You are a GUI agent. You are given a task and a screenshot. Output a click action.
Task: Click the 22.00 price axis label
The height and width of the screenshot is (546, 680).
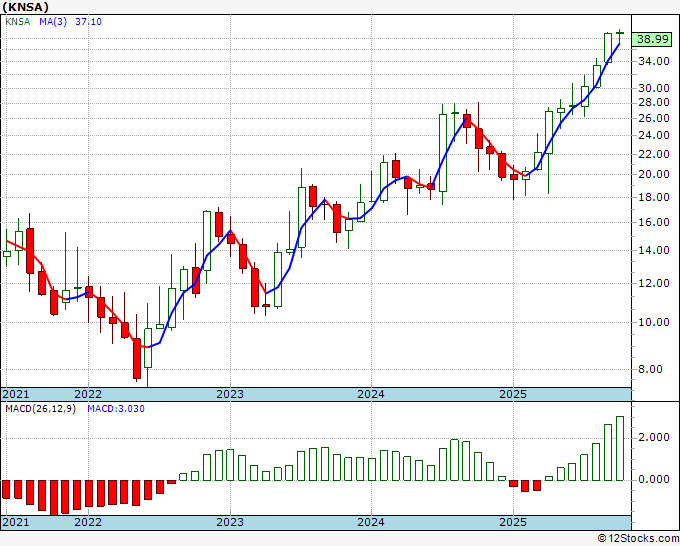[x=654, y=154]
